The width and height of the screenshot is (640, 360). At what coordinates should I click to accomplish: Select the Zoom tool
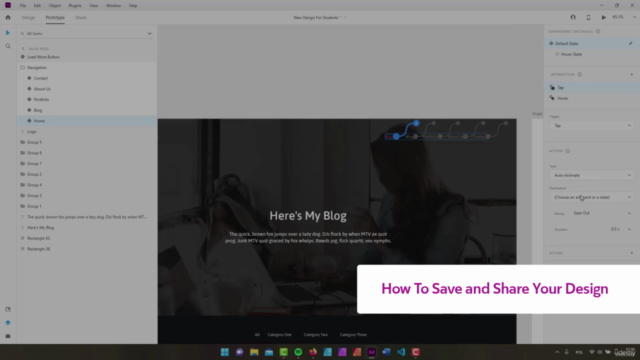tap(8, 46)
